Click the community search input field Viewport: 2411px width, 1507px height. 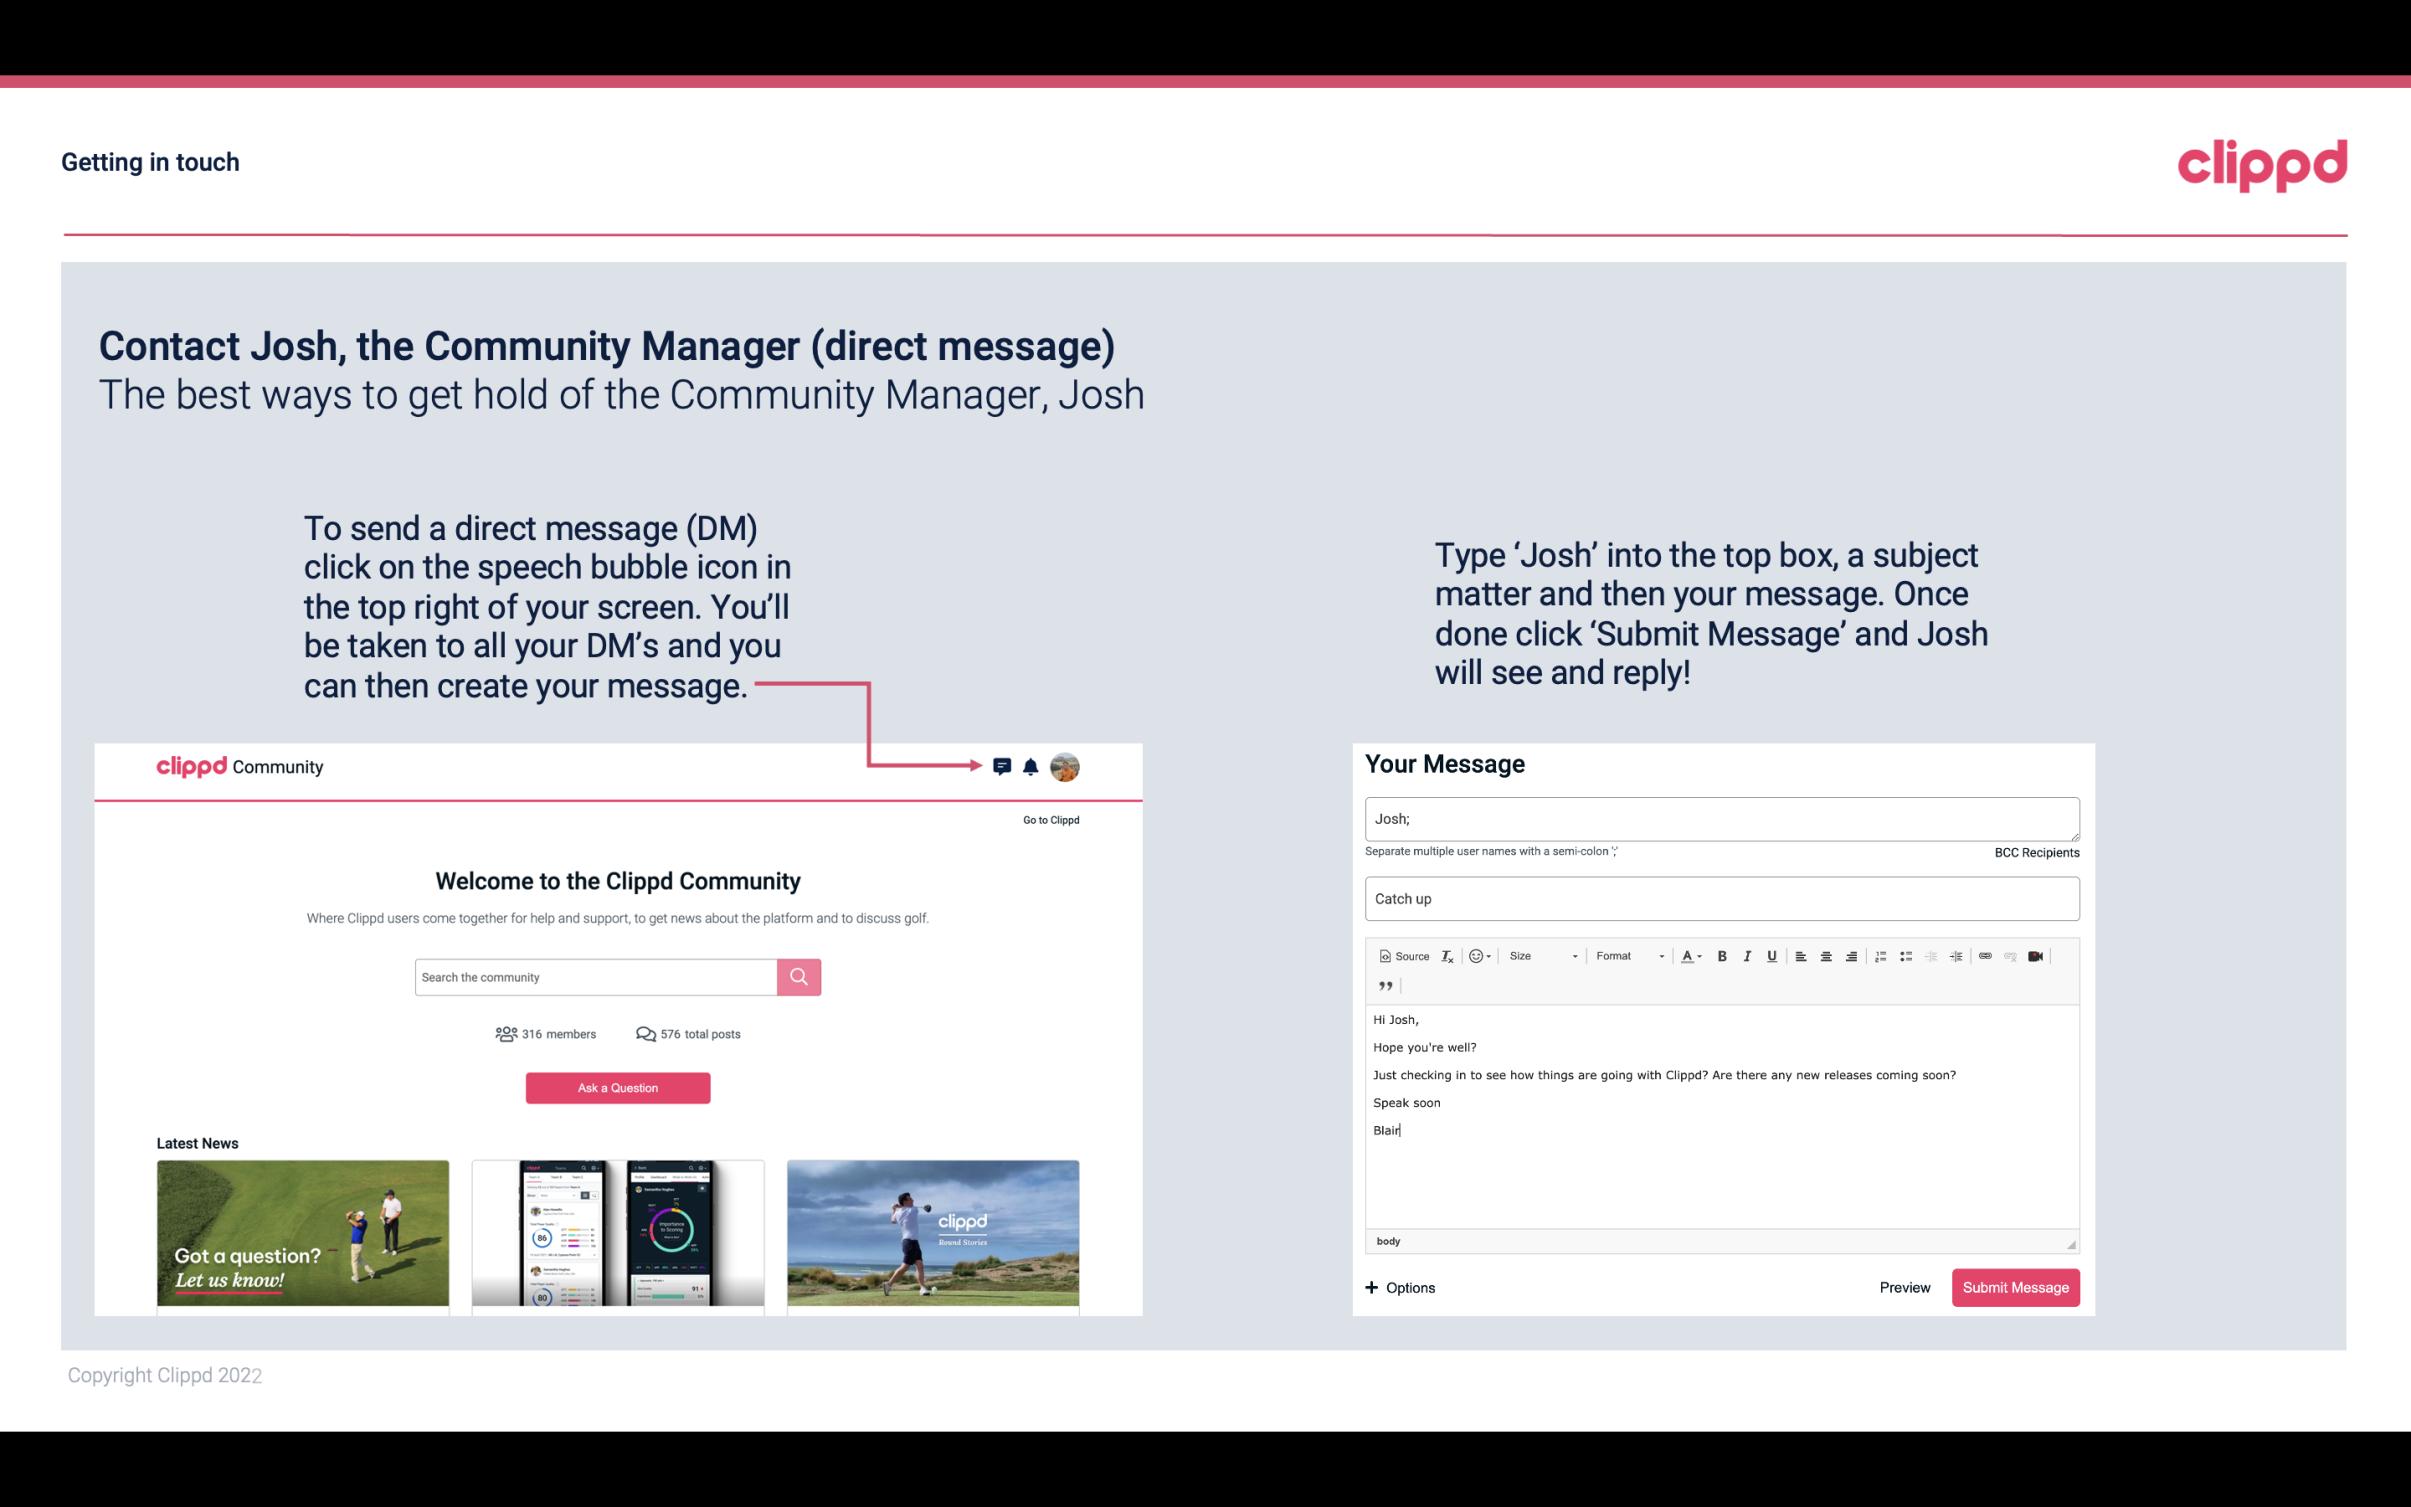(x=597, y=976)
